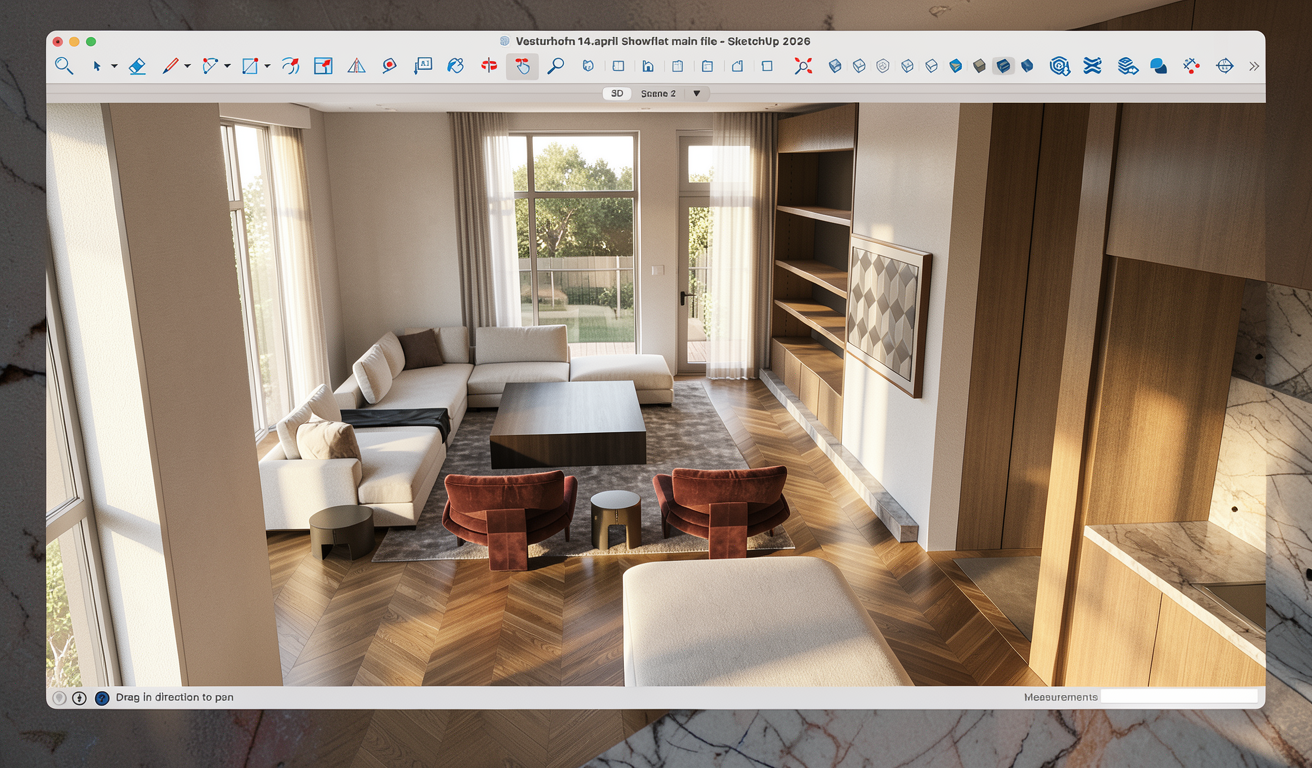This screenshot has height=768, width=1312.
Task: Switch to the Scene 2 tab
Action: point(658,93)
